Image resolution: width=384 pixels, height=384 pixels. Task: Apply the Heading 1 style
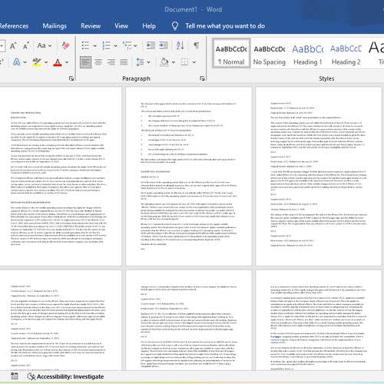pyautogui.click(x=308, y=54)
